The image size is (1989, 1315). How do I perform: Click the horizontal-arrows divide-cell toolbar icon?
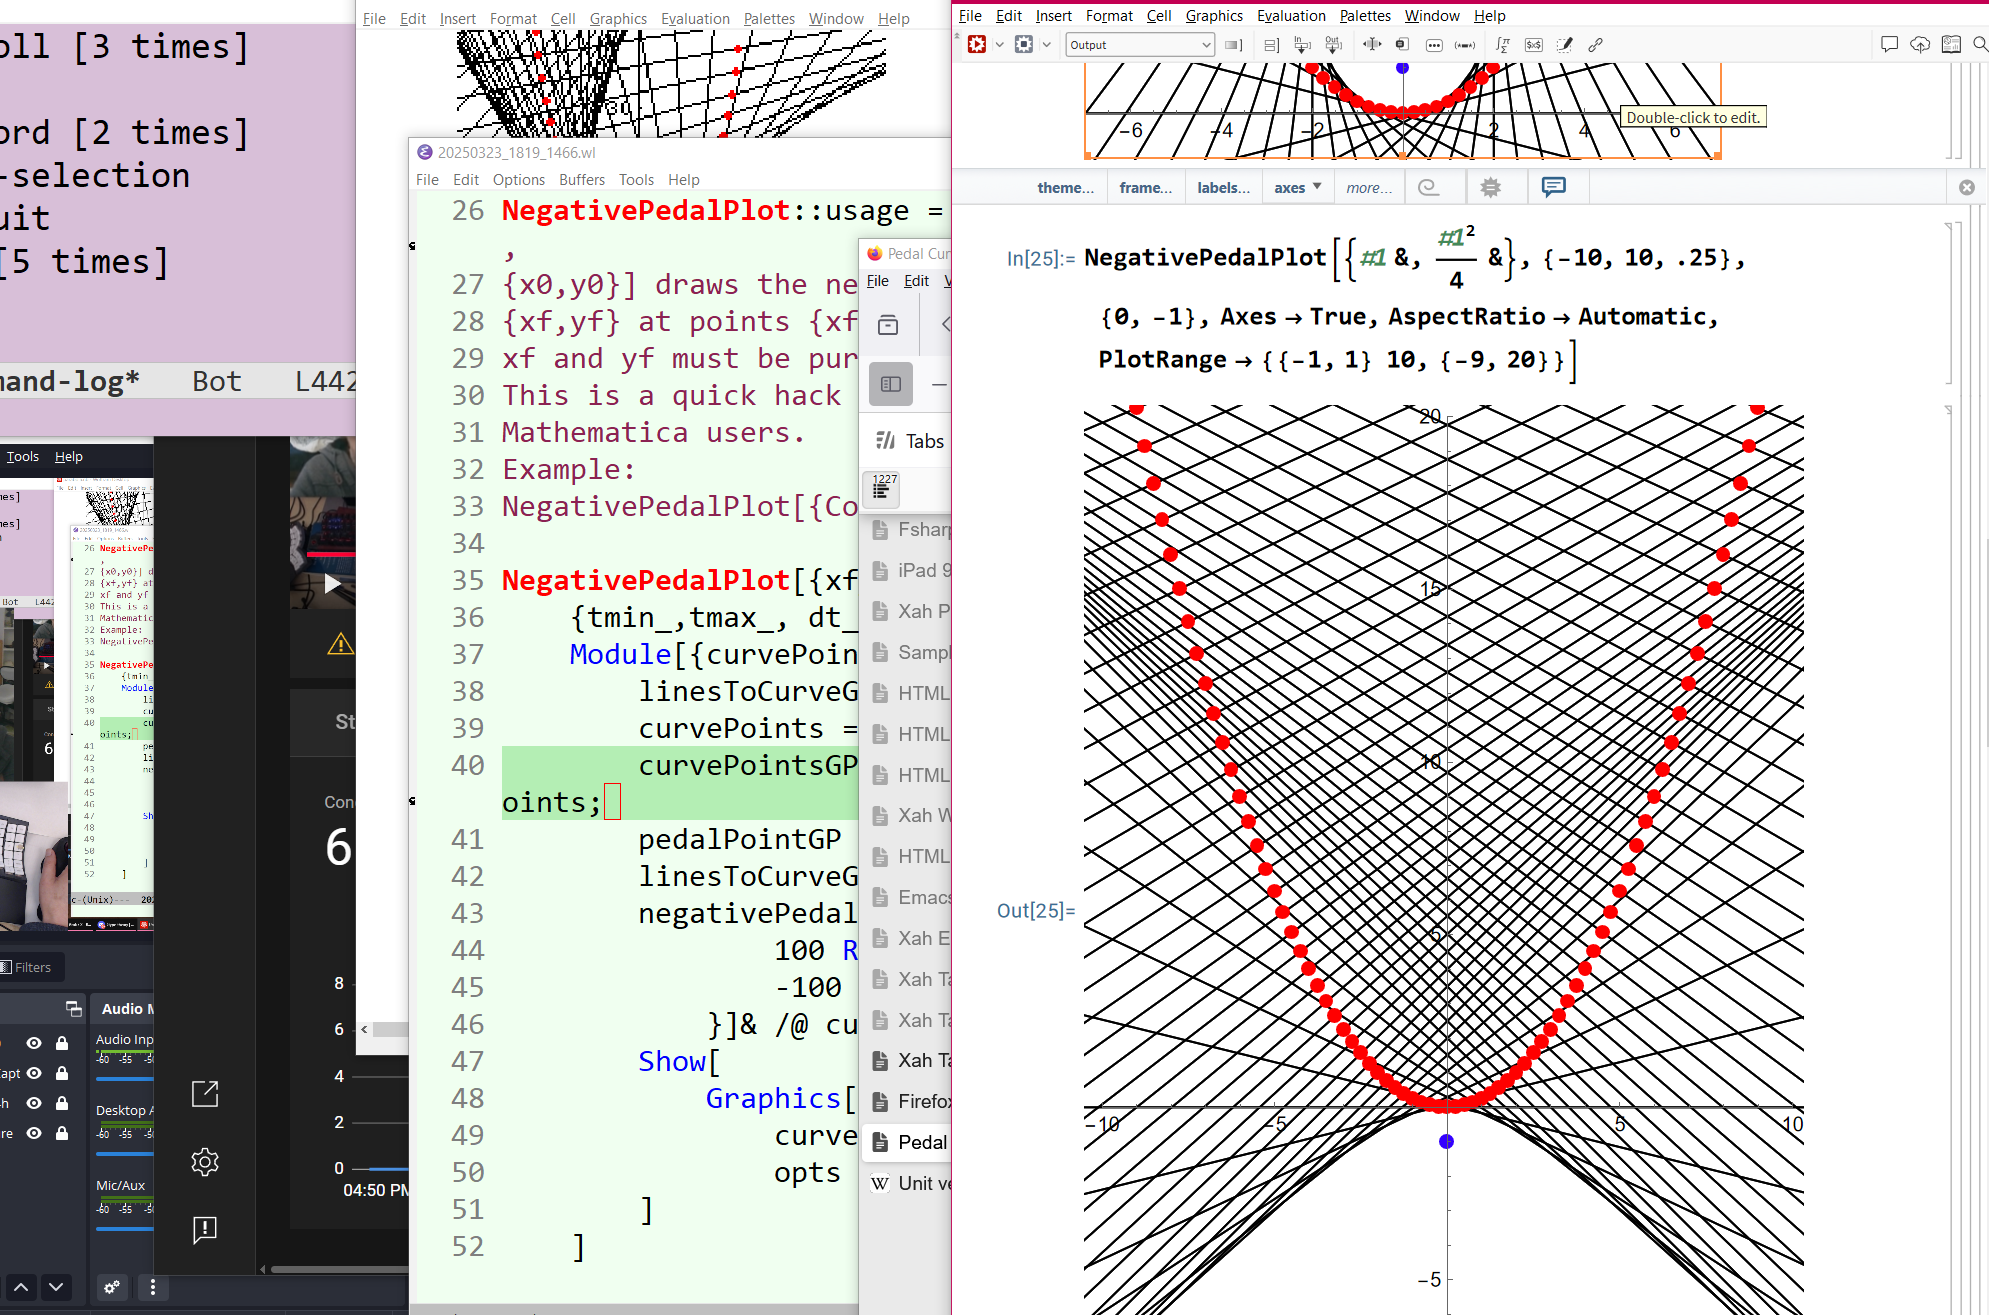point(1372,44)
